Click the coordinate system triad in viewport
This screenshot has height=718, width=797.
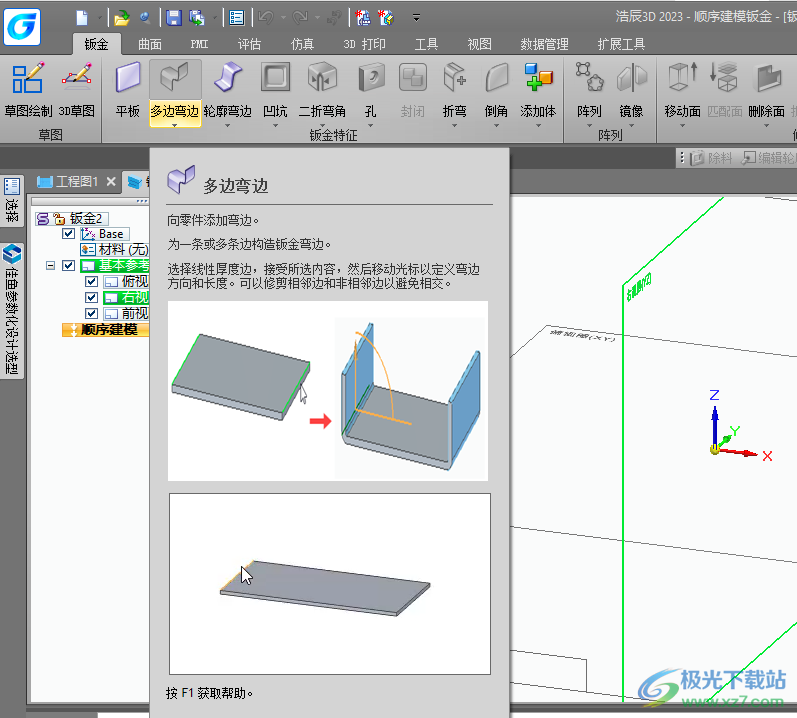[740, 429]
